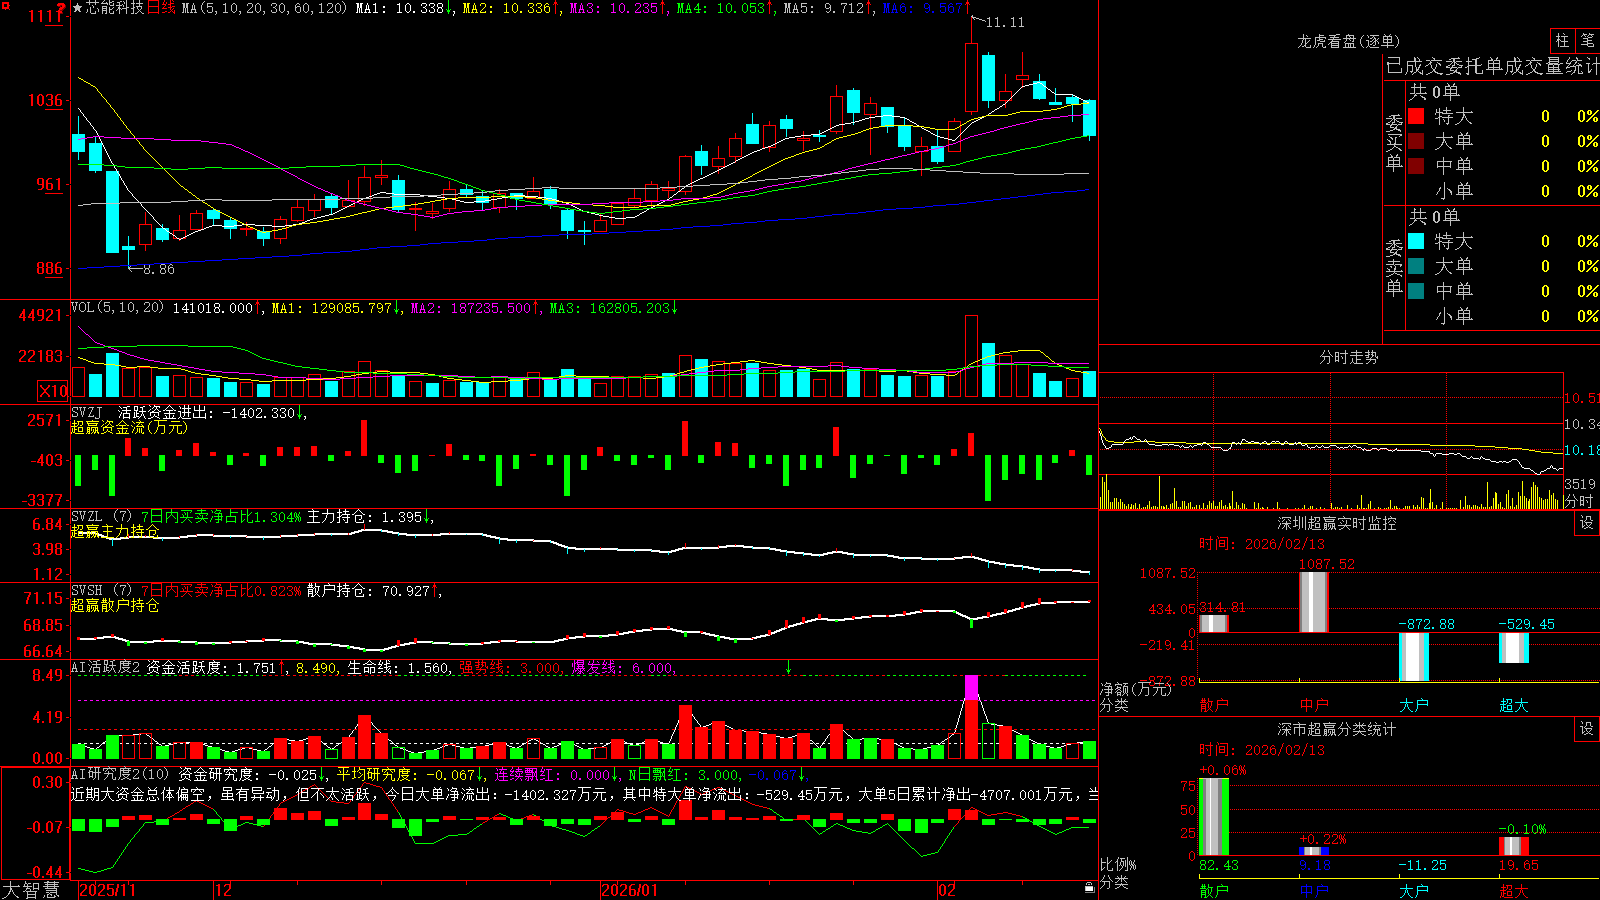This screenshot has height=900, width=1600.
Task: Click cyan swatch for 委卖单 特大
Action: click(x=1416, y=241)
